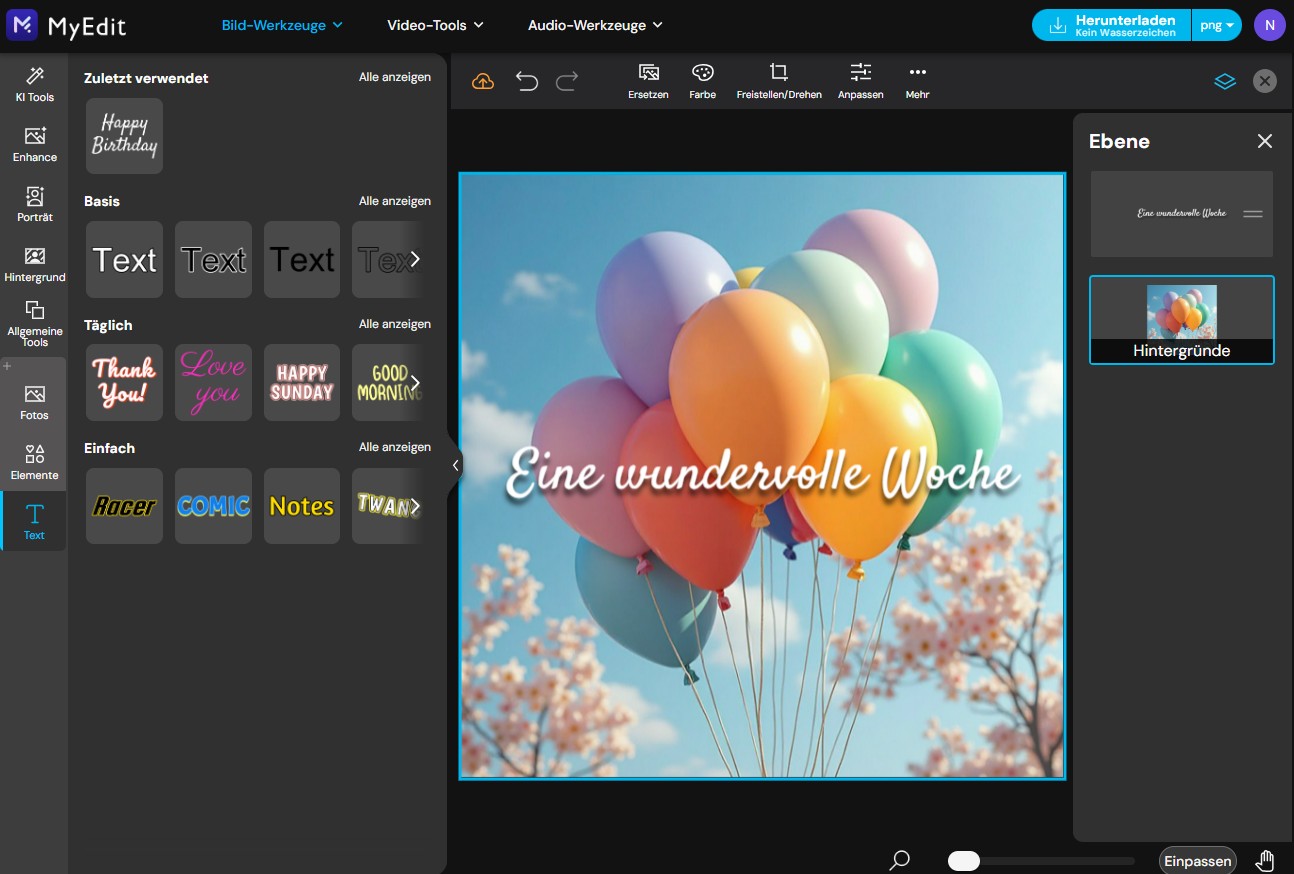Viewport: 1294px width, 874px height.
Task: Show all Einfach text styles
Action: (395, 447)
